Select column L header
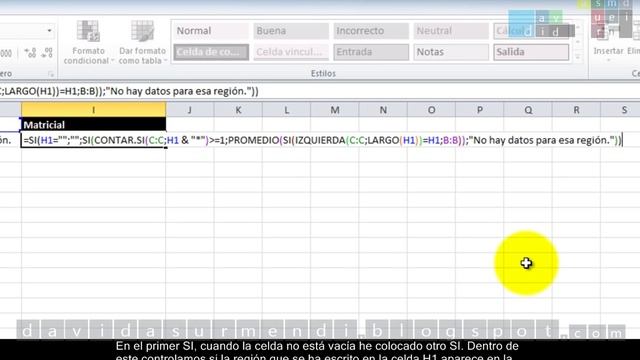 287,110
